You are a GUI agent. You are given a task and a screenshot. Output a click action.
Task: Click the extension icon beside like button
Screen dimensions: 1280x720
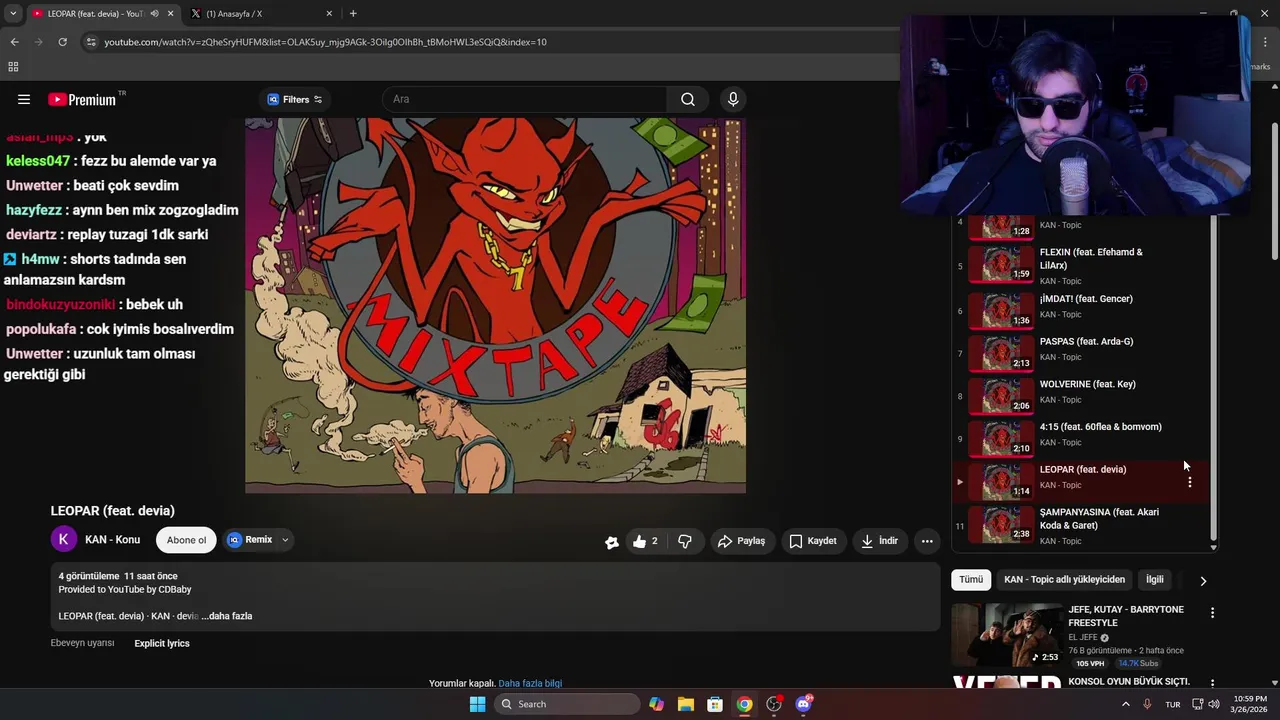tap(612, 542)
